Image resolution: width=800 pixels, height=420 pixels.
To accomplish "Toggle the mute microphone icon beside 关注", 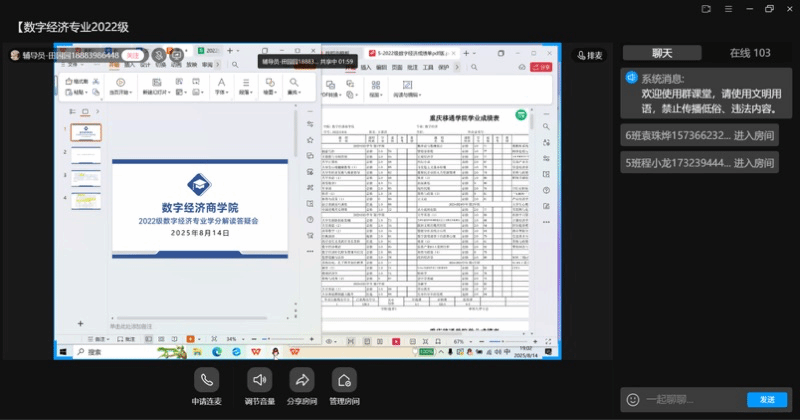I will (155, 55).
